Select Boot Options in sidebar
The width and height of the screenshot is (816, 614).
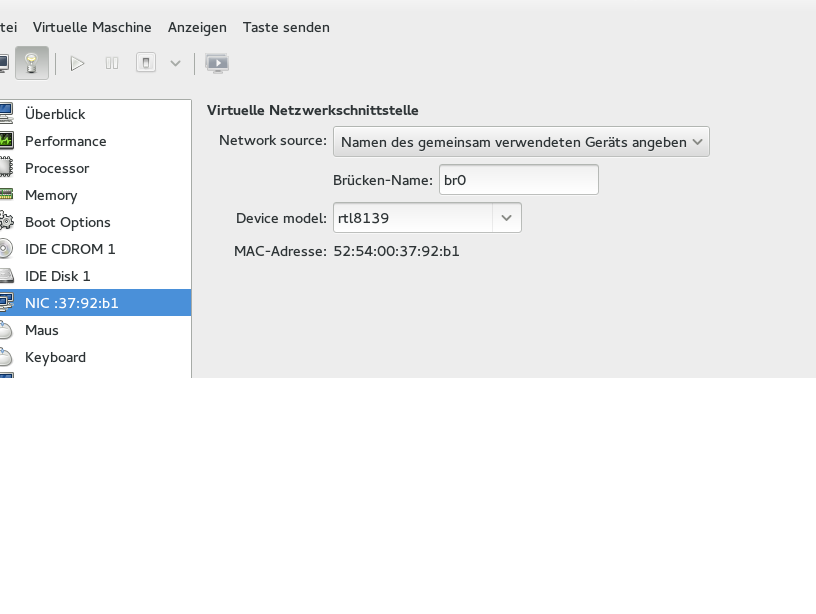67,222
